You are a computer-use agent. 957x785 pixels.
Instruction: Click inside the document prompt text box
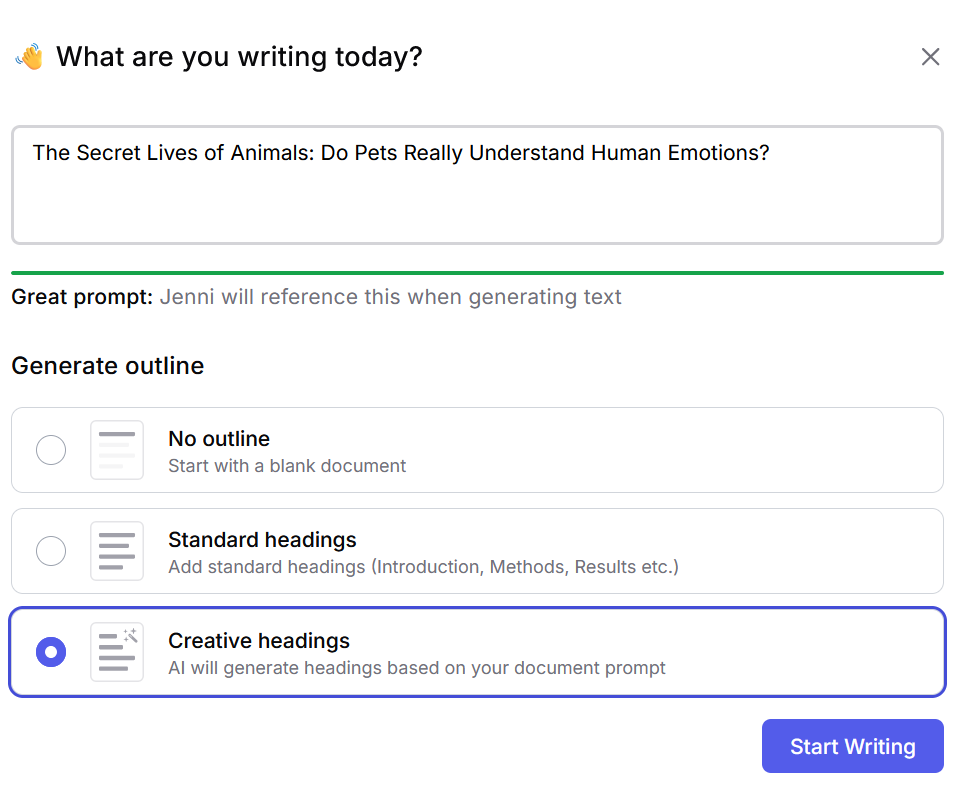click(477, 185)
